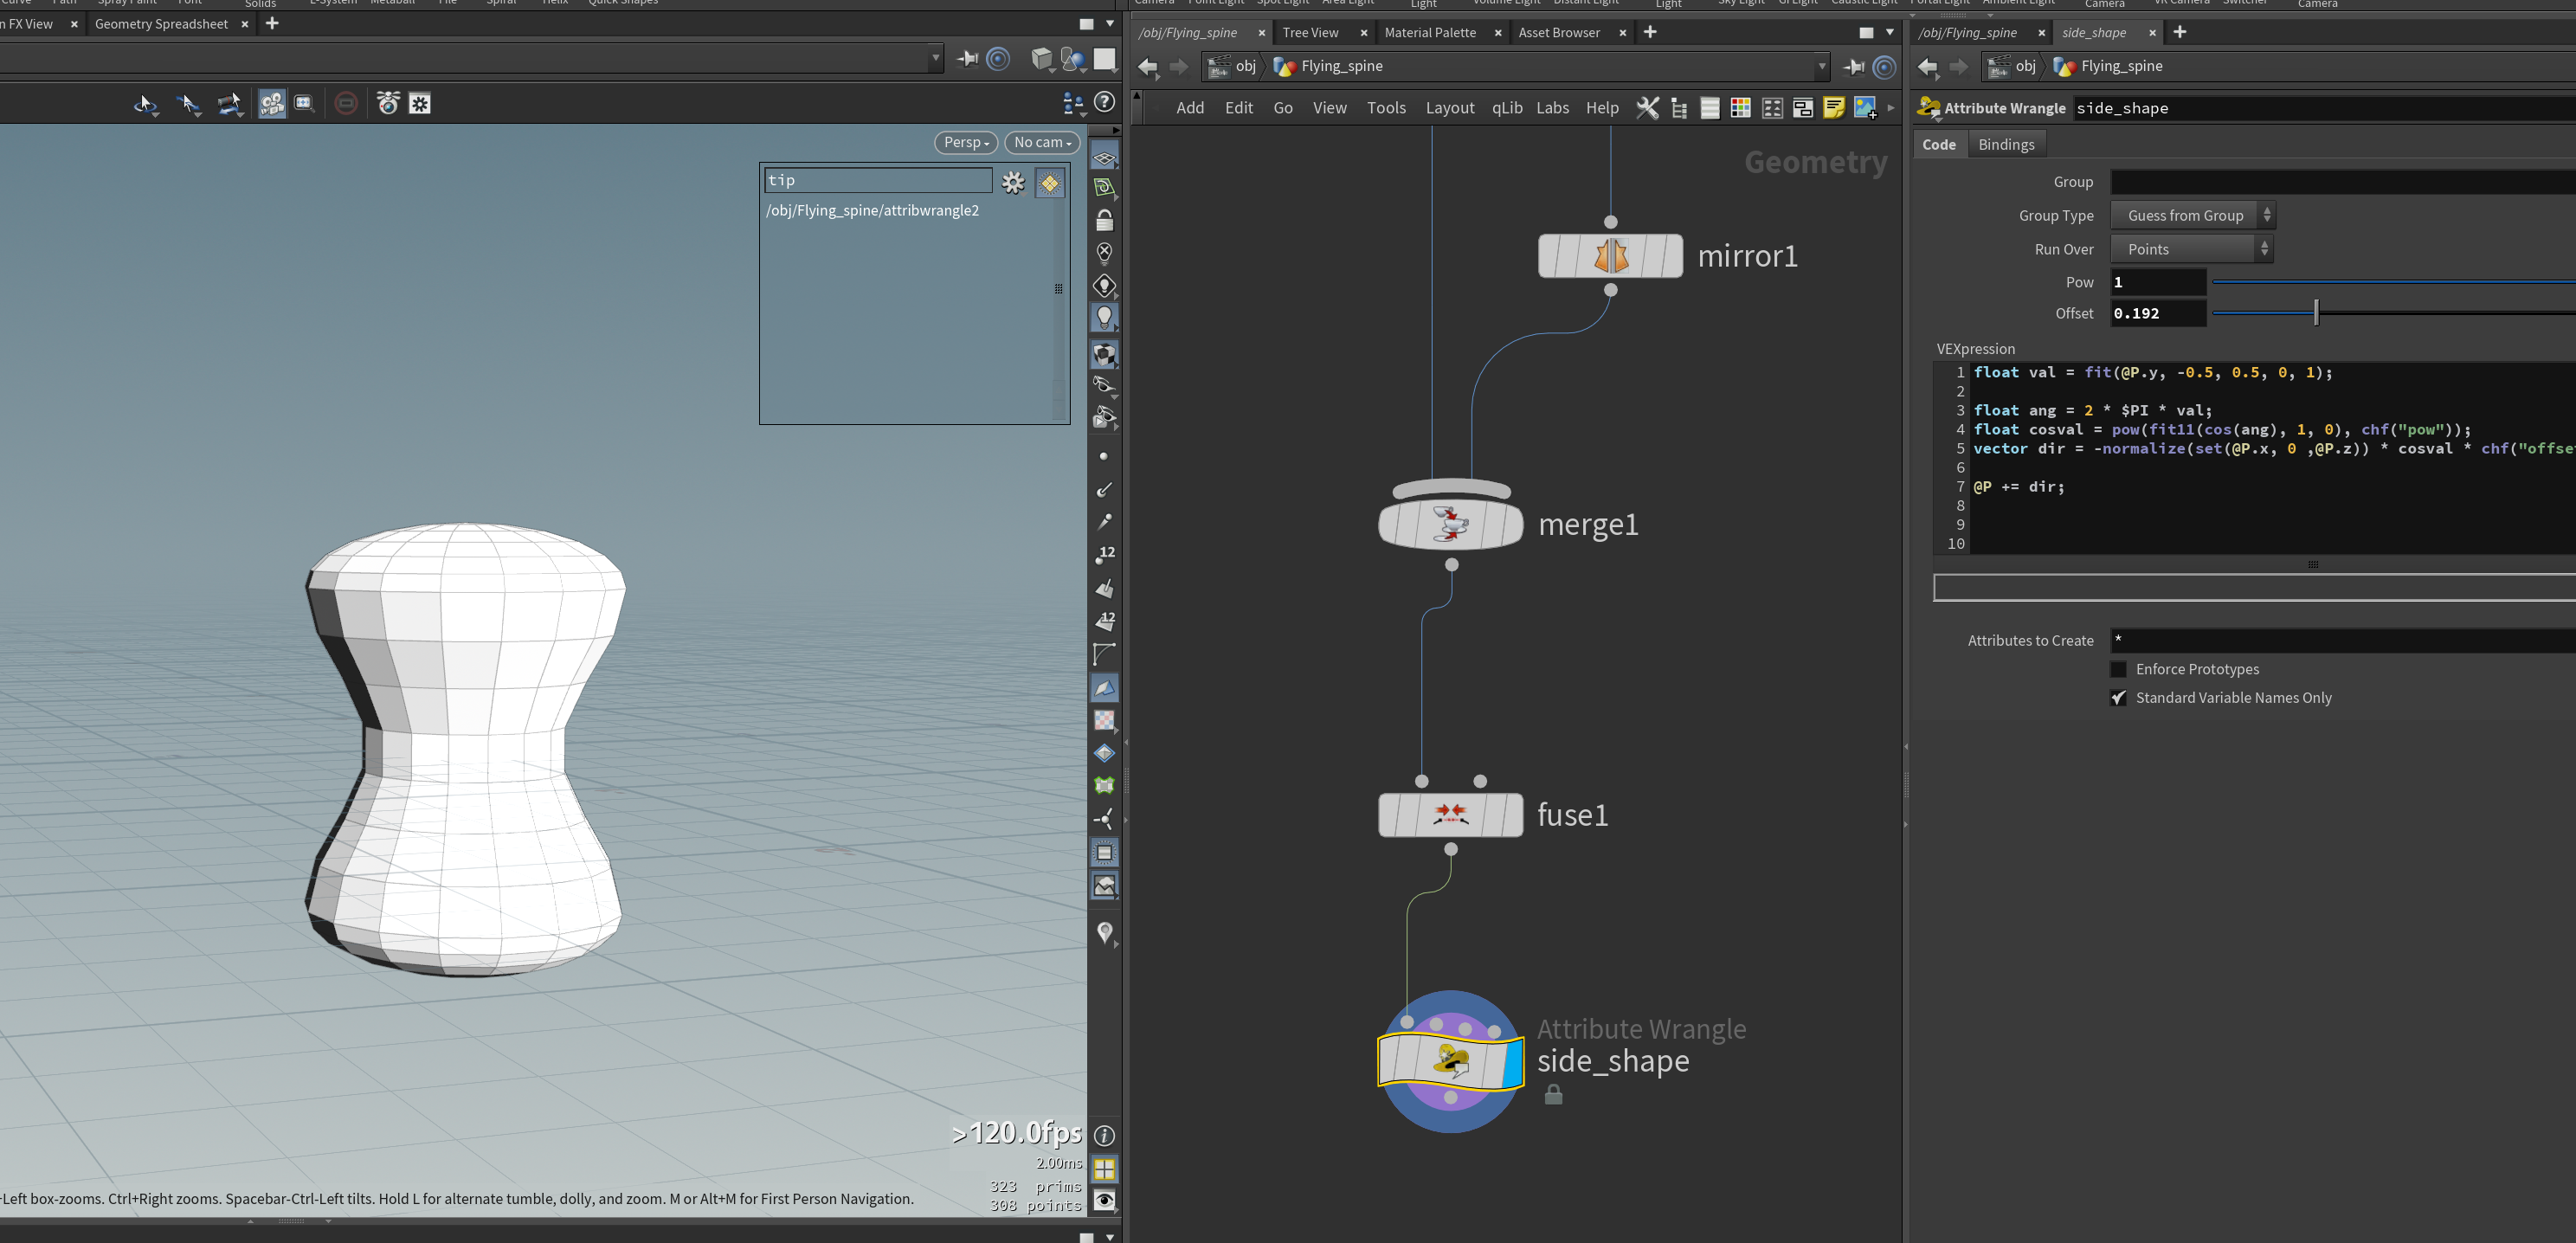Open the Layout menu in network editor

point(1449,108)
